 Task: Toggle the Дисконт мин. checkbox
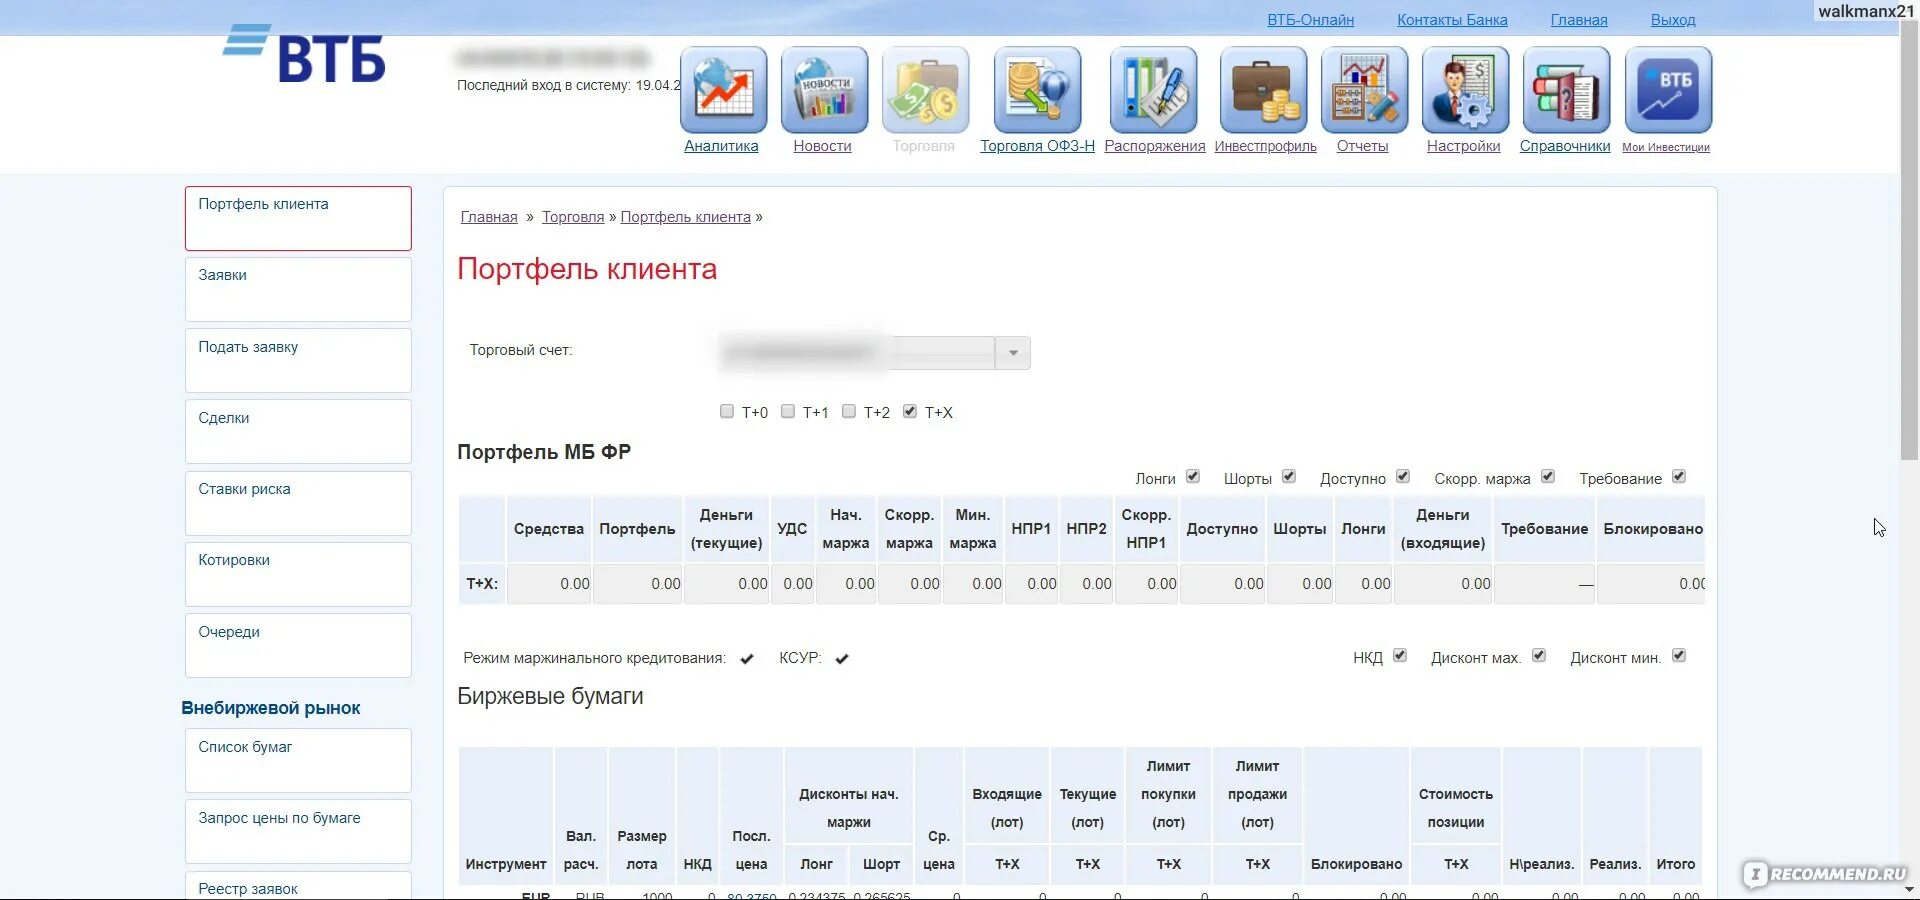(1679, 655)
